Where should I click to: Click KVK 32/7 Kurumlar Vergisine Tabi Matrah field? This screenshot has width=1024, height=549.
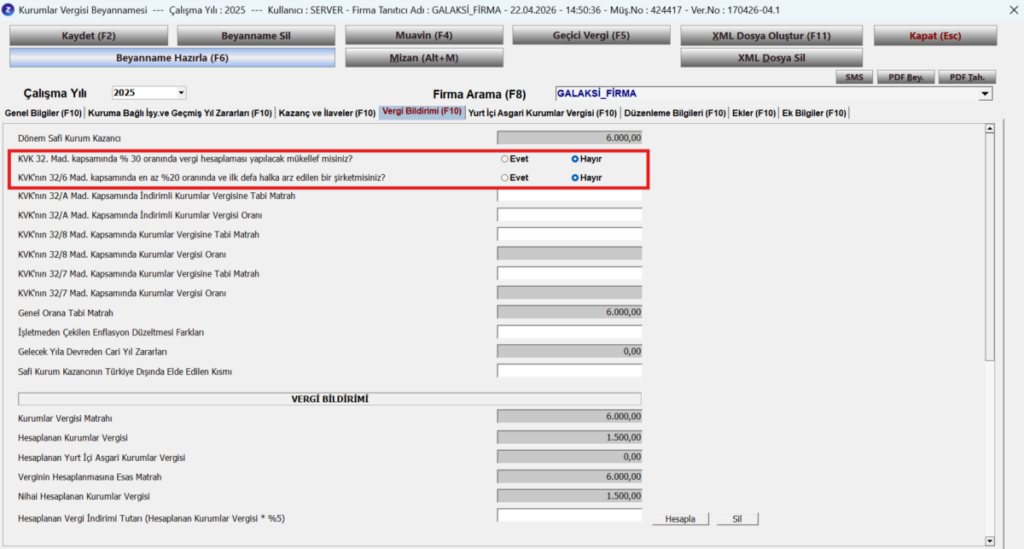click(569, 274)
